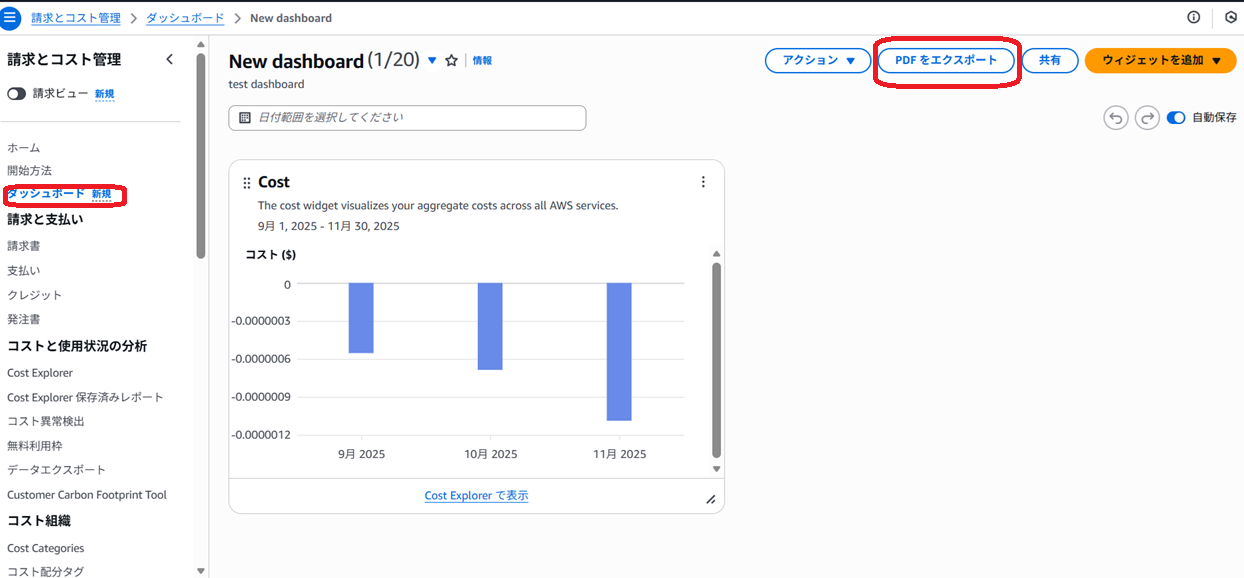
Task: Open Cost Explorer 保存済みレポート in sidebar
Action: 85,397
